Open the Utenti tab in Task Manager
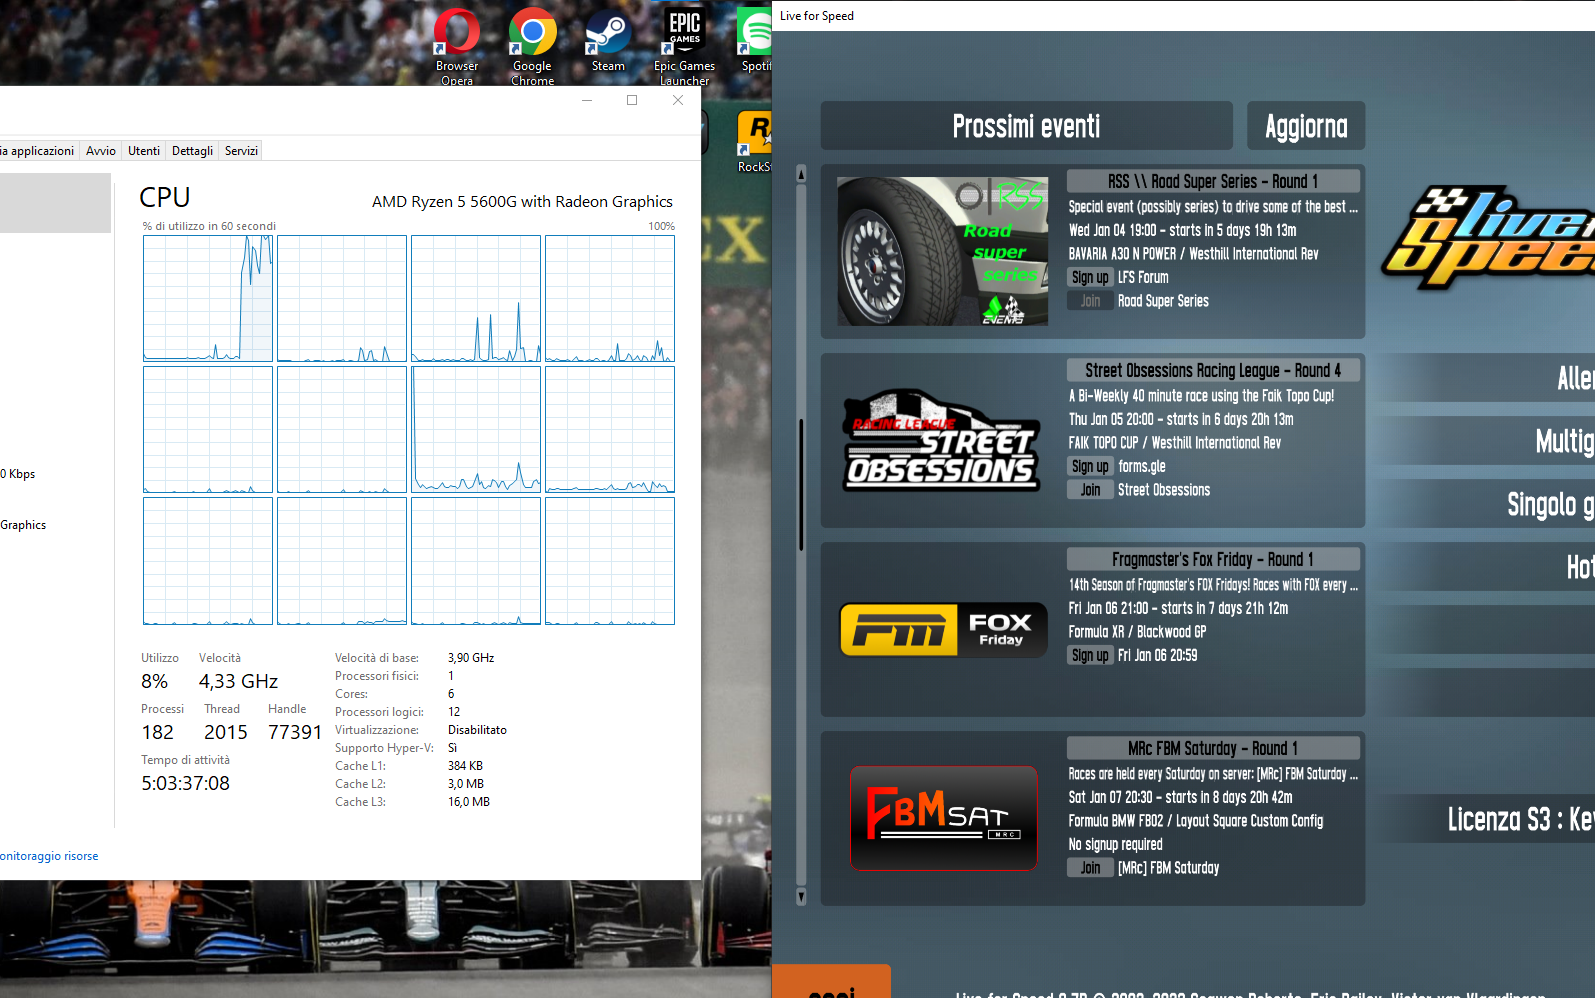The width and height of the screenshot is (1595, 998). [x=144, y=151]
